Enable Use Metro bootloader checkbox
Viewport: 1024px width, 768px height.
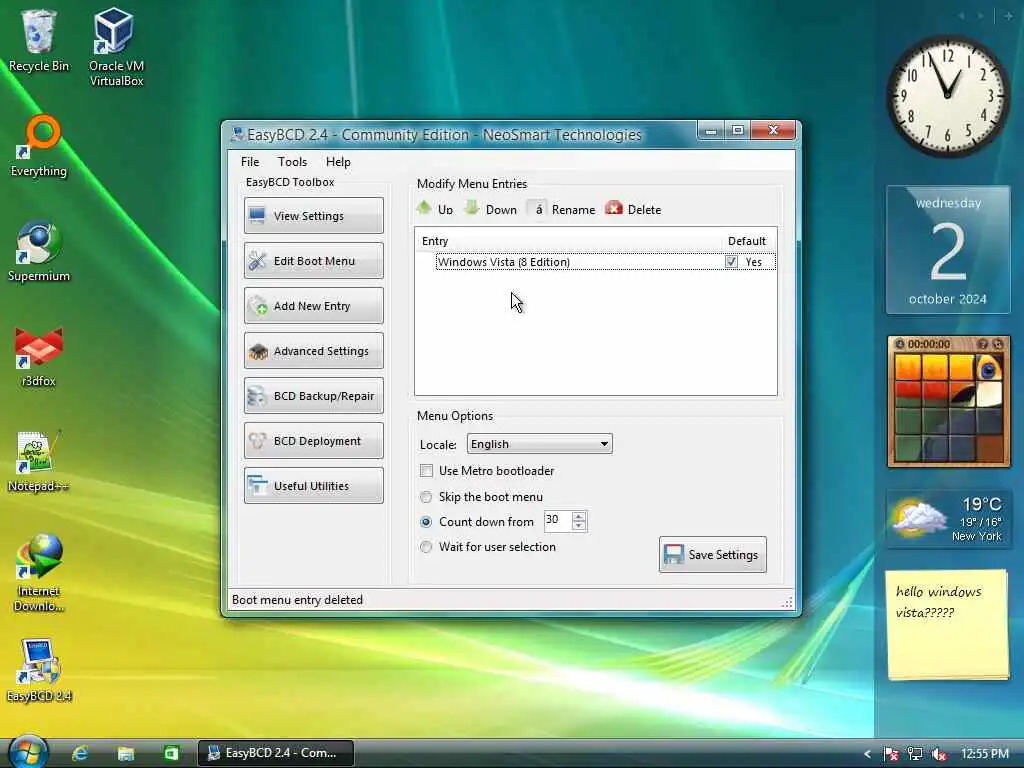click(426, 471)
